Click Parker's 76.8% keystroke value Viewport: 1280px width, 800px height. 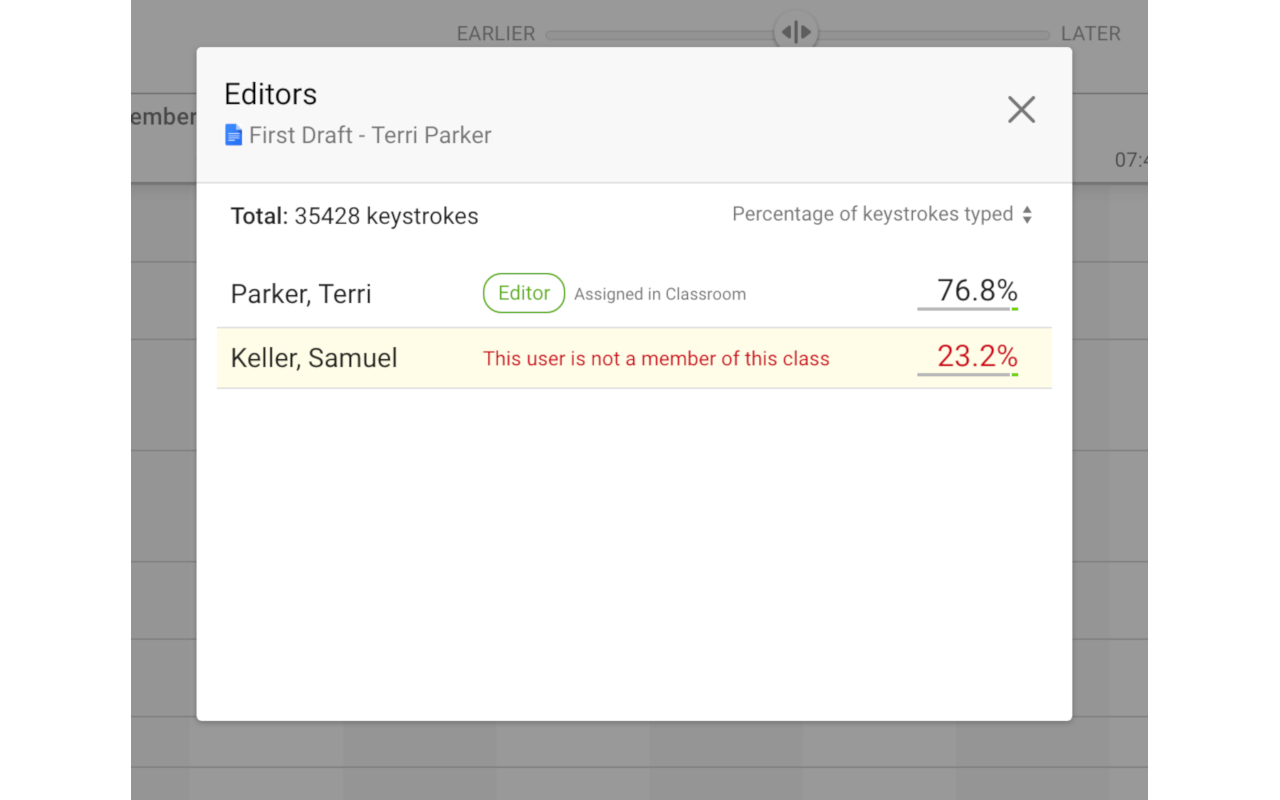[x=977, y=290]
